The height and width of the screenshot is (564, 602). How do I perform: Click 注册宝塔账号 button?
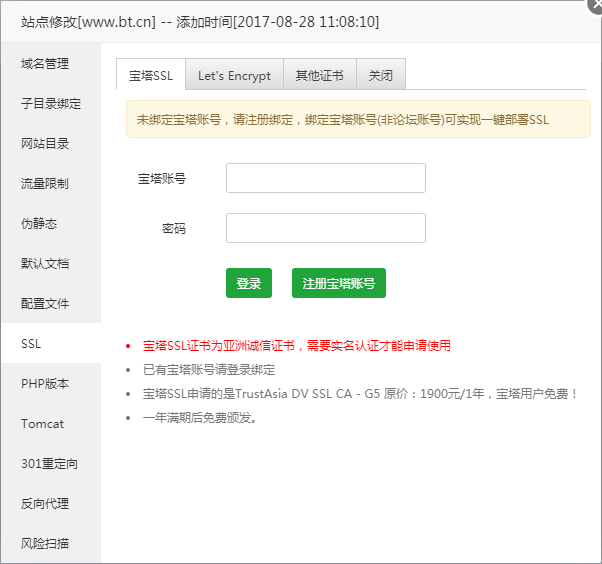pyautogui.click(x=339, y=283)
